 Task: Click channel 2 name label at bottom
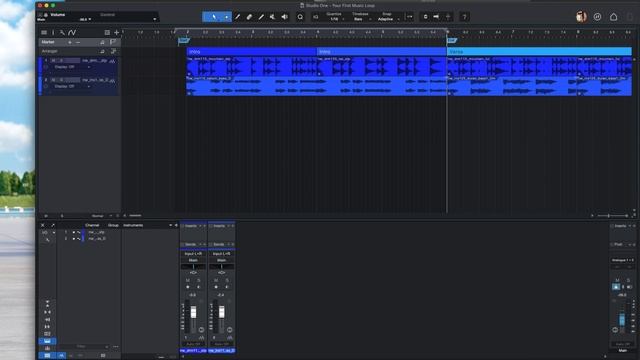[222, 351]
